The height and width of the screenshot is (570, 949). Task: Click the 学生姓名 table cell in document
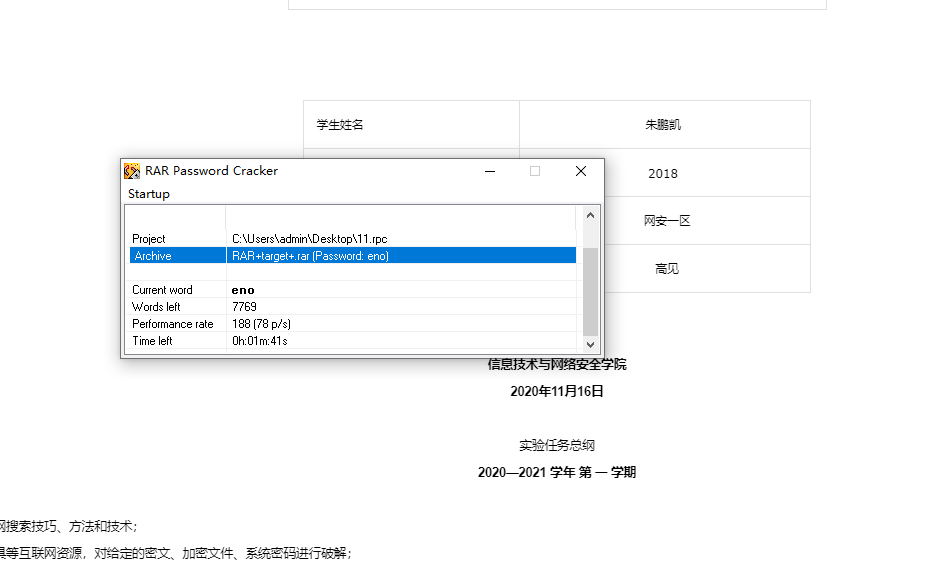412,125
